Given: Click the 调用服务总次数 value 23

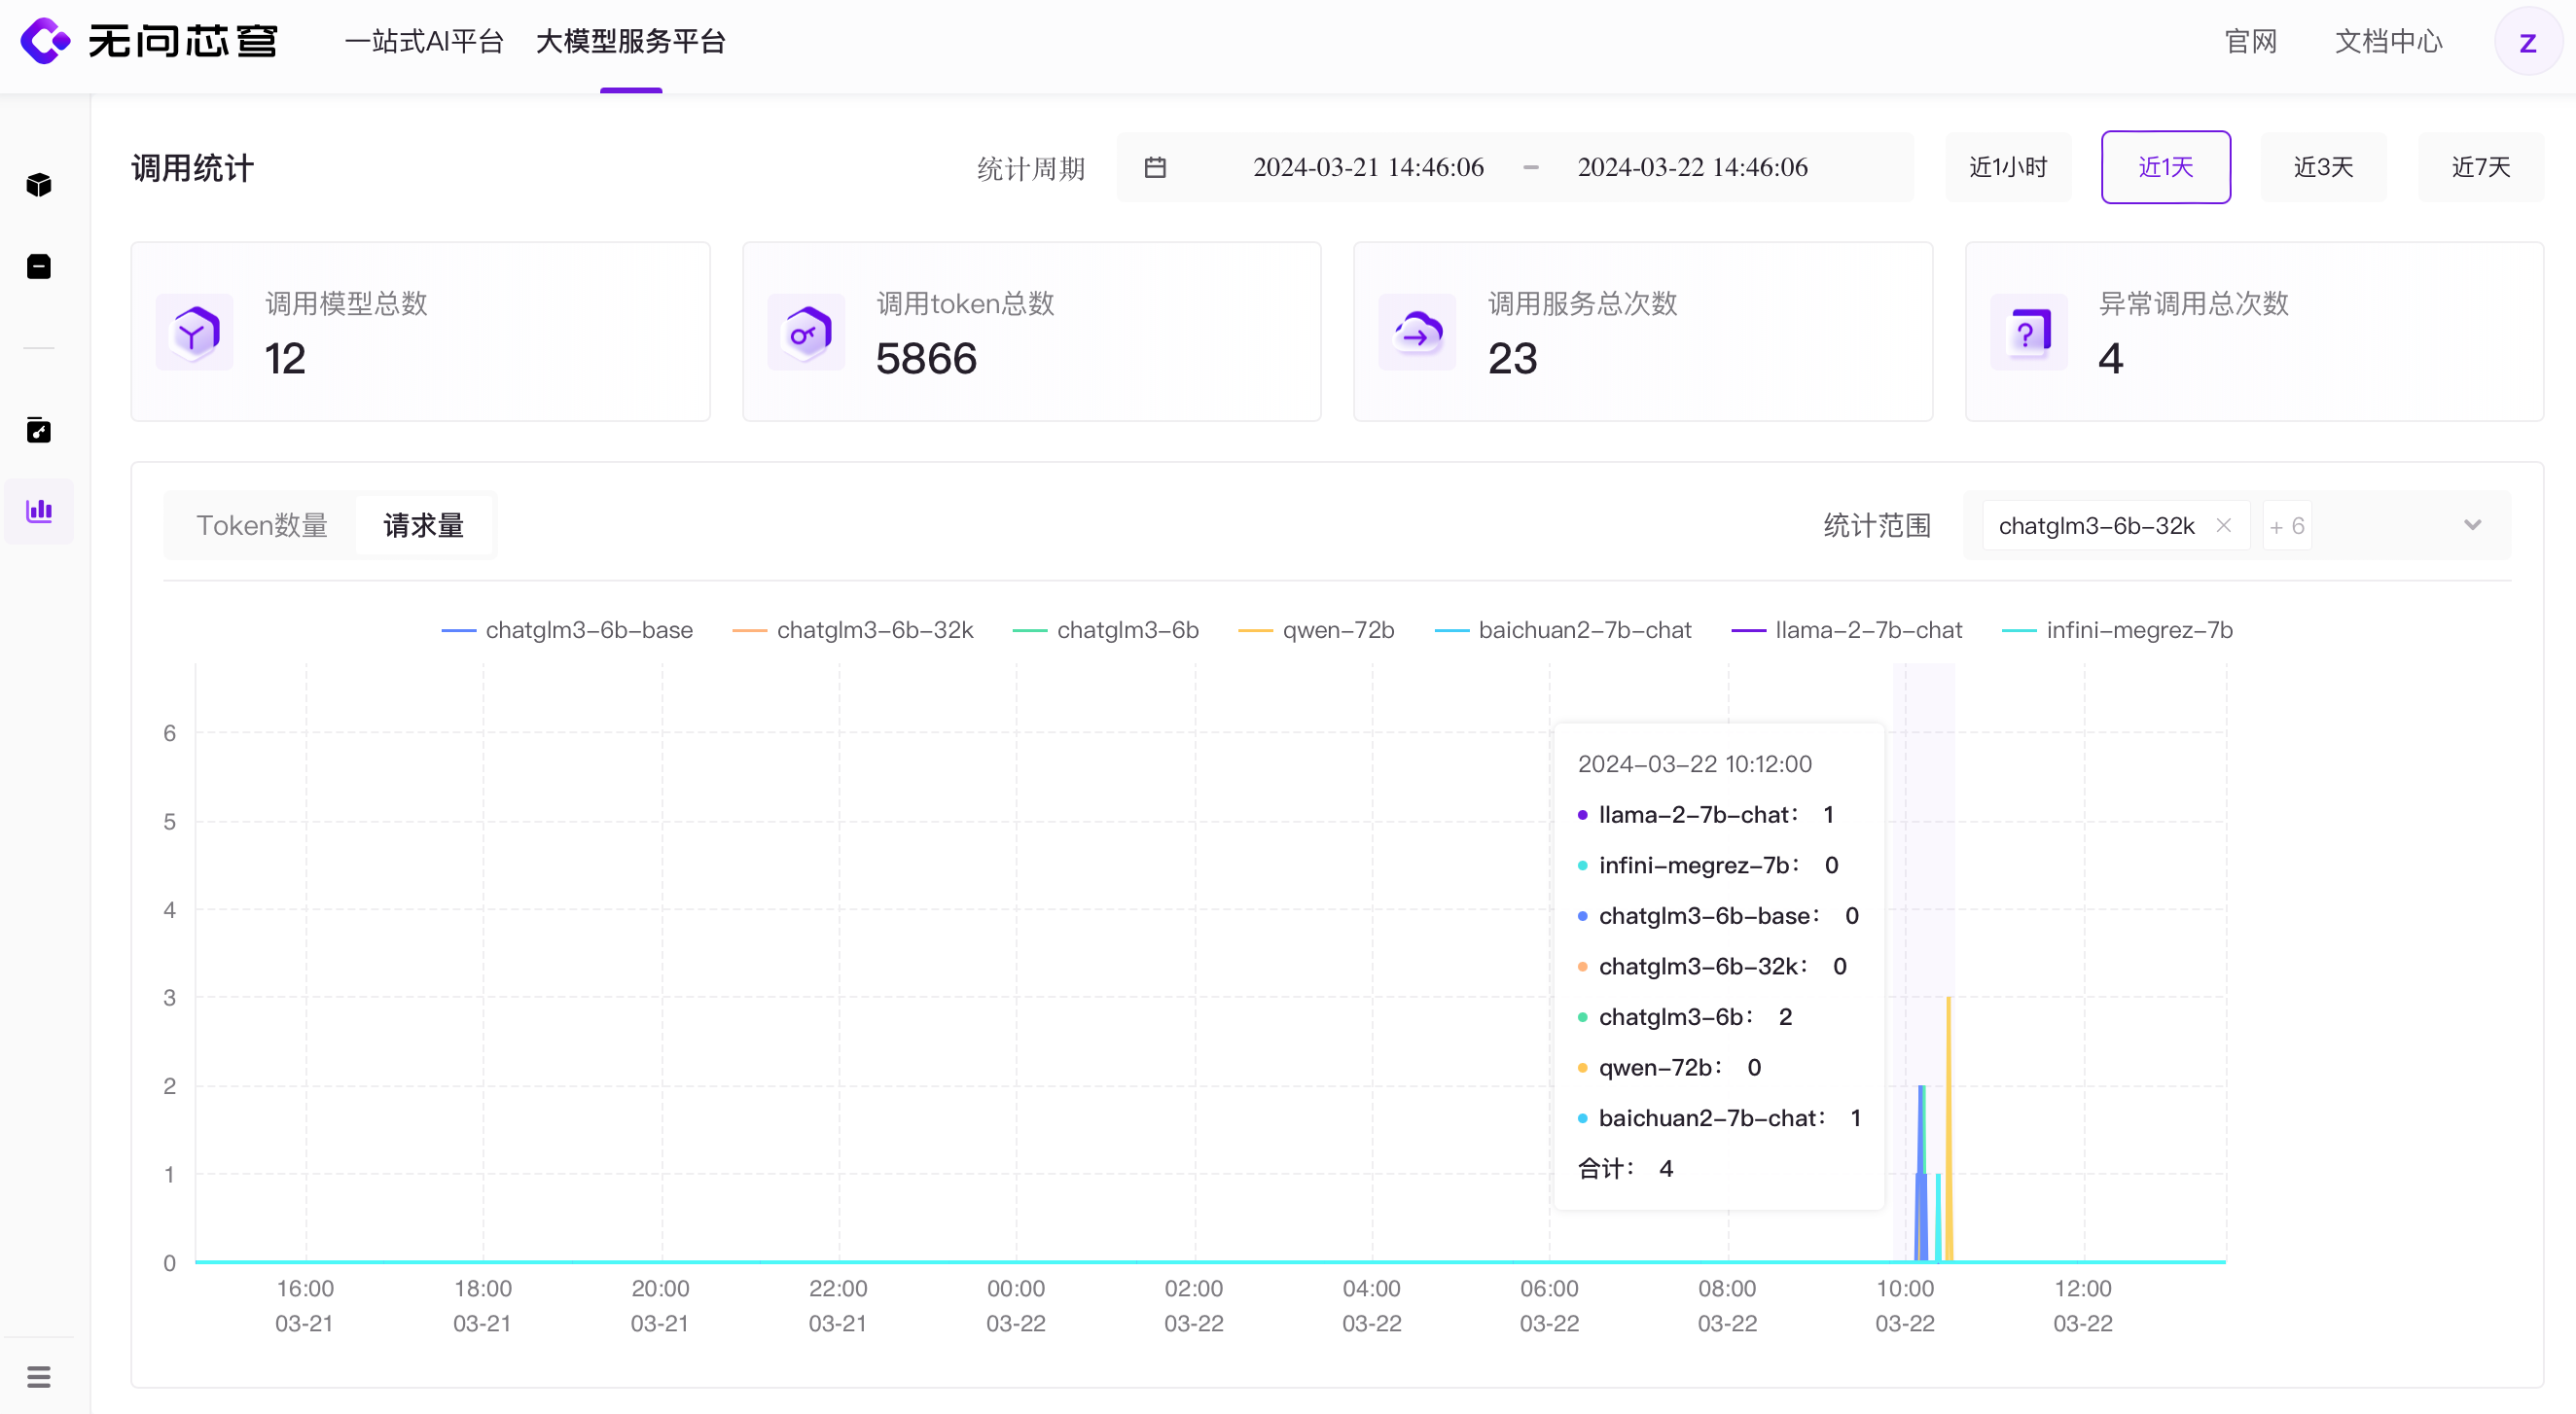Looking at the screenshot, I should (x=1512, y=359).
